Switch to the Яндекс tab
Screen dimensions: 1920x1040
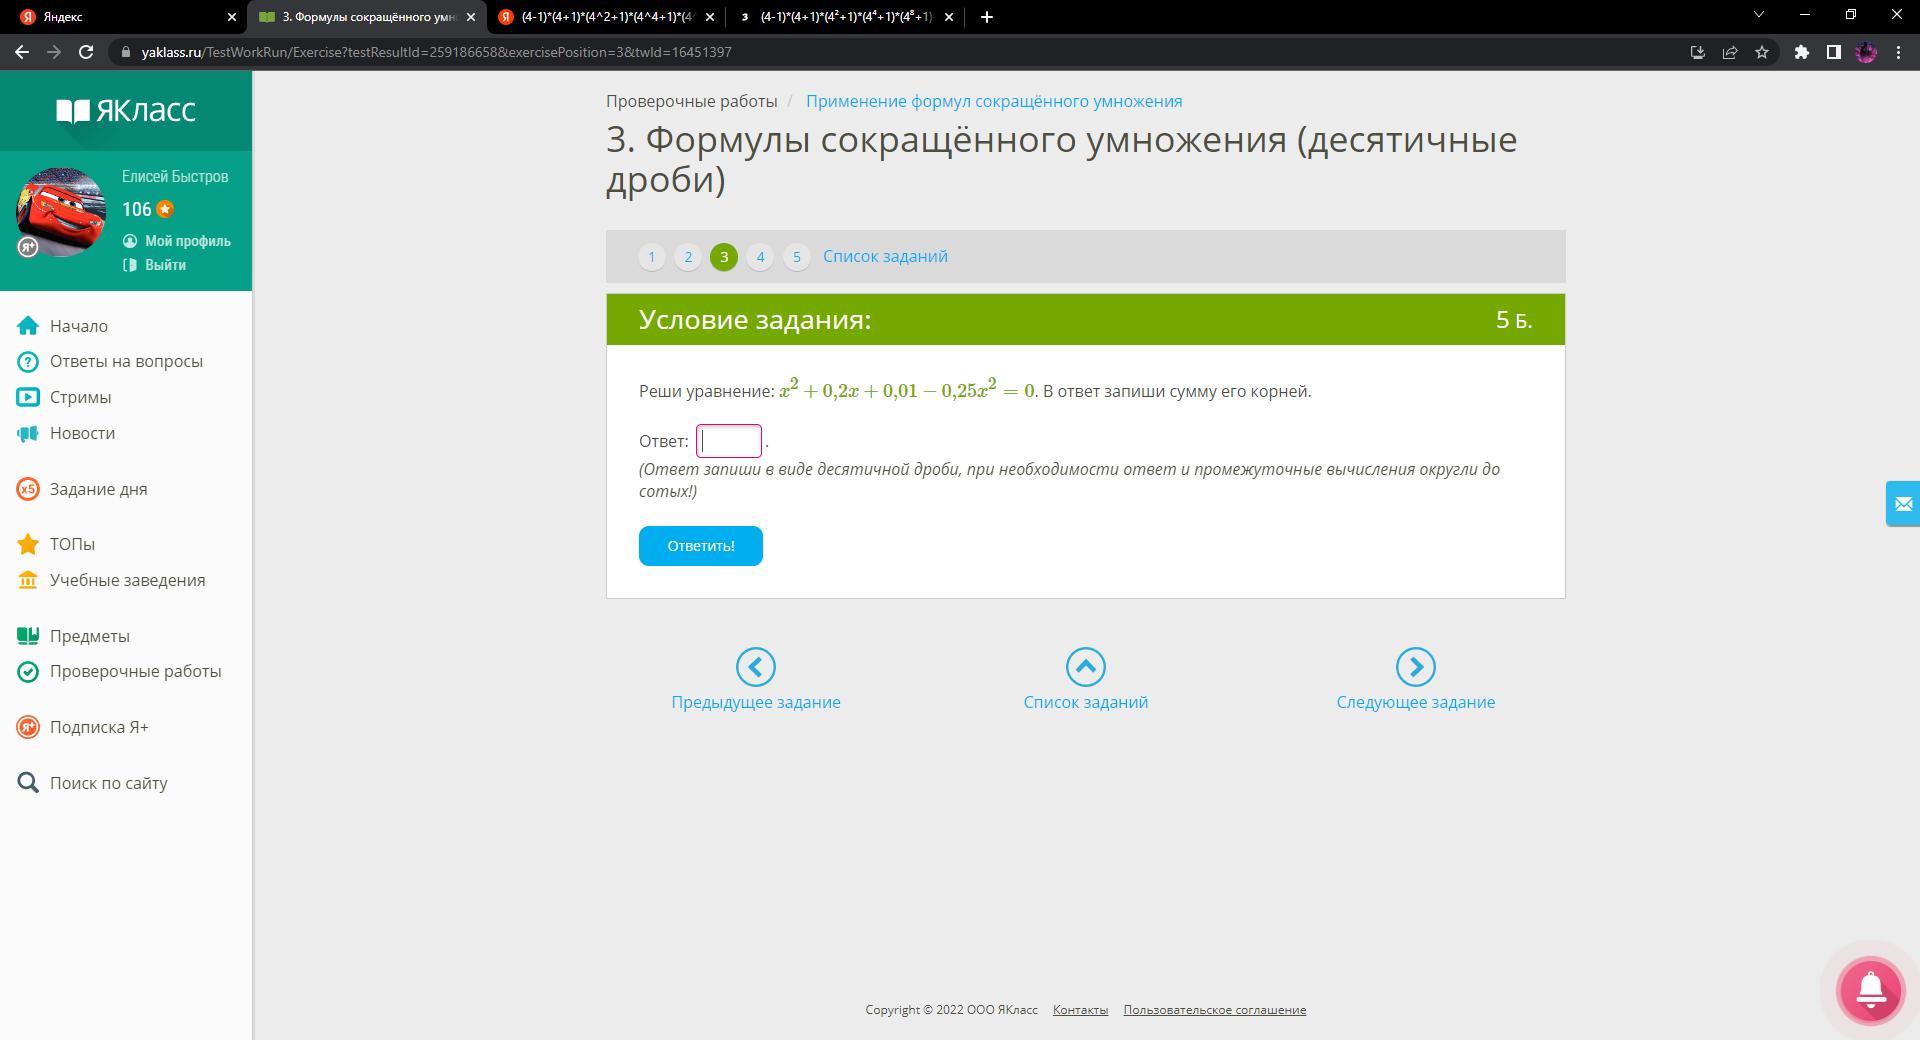(x=121, y=17)
